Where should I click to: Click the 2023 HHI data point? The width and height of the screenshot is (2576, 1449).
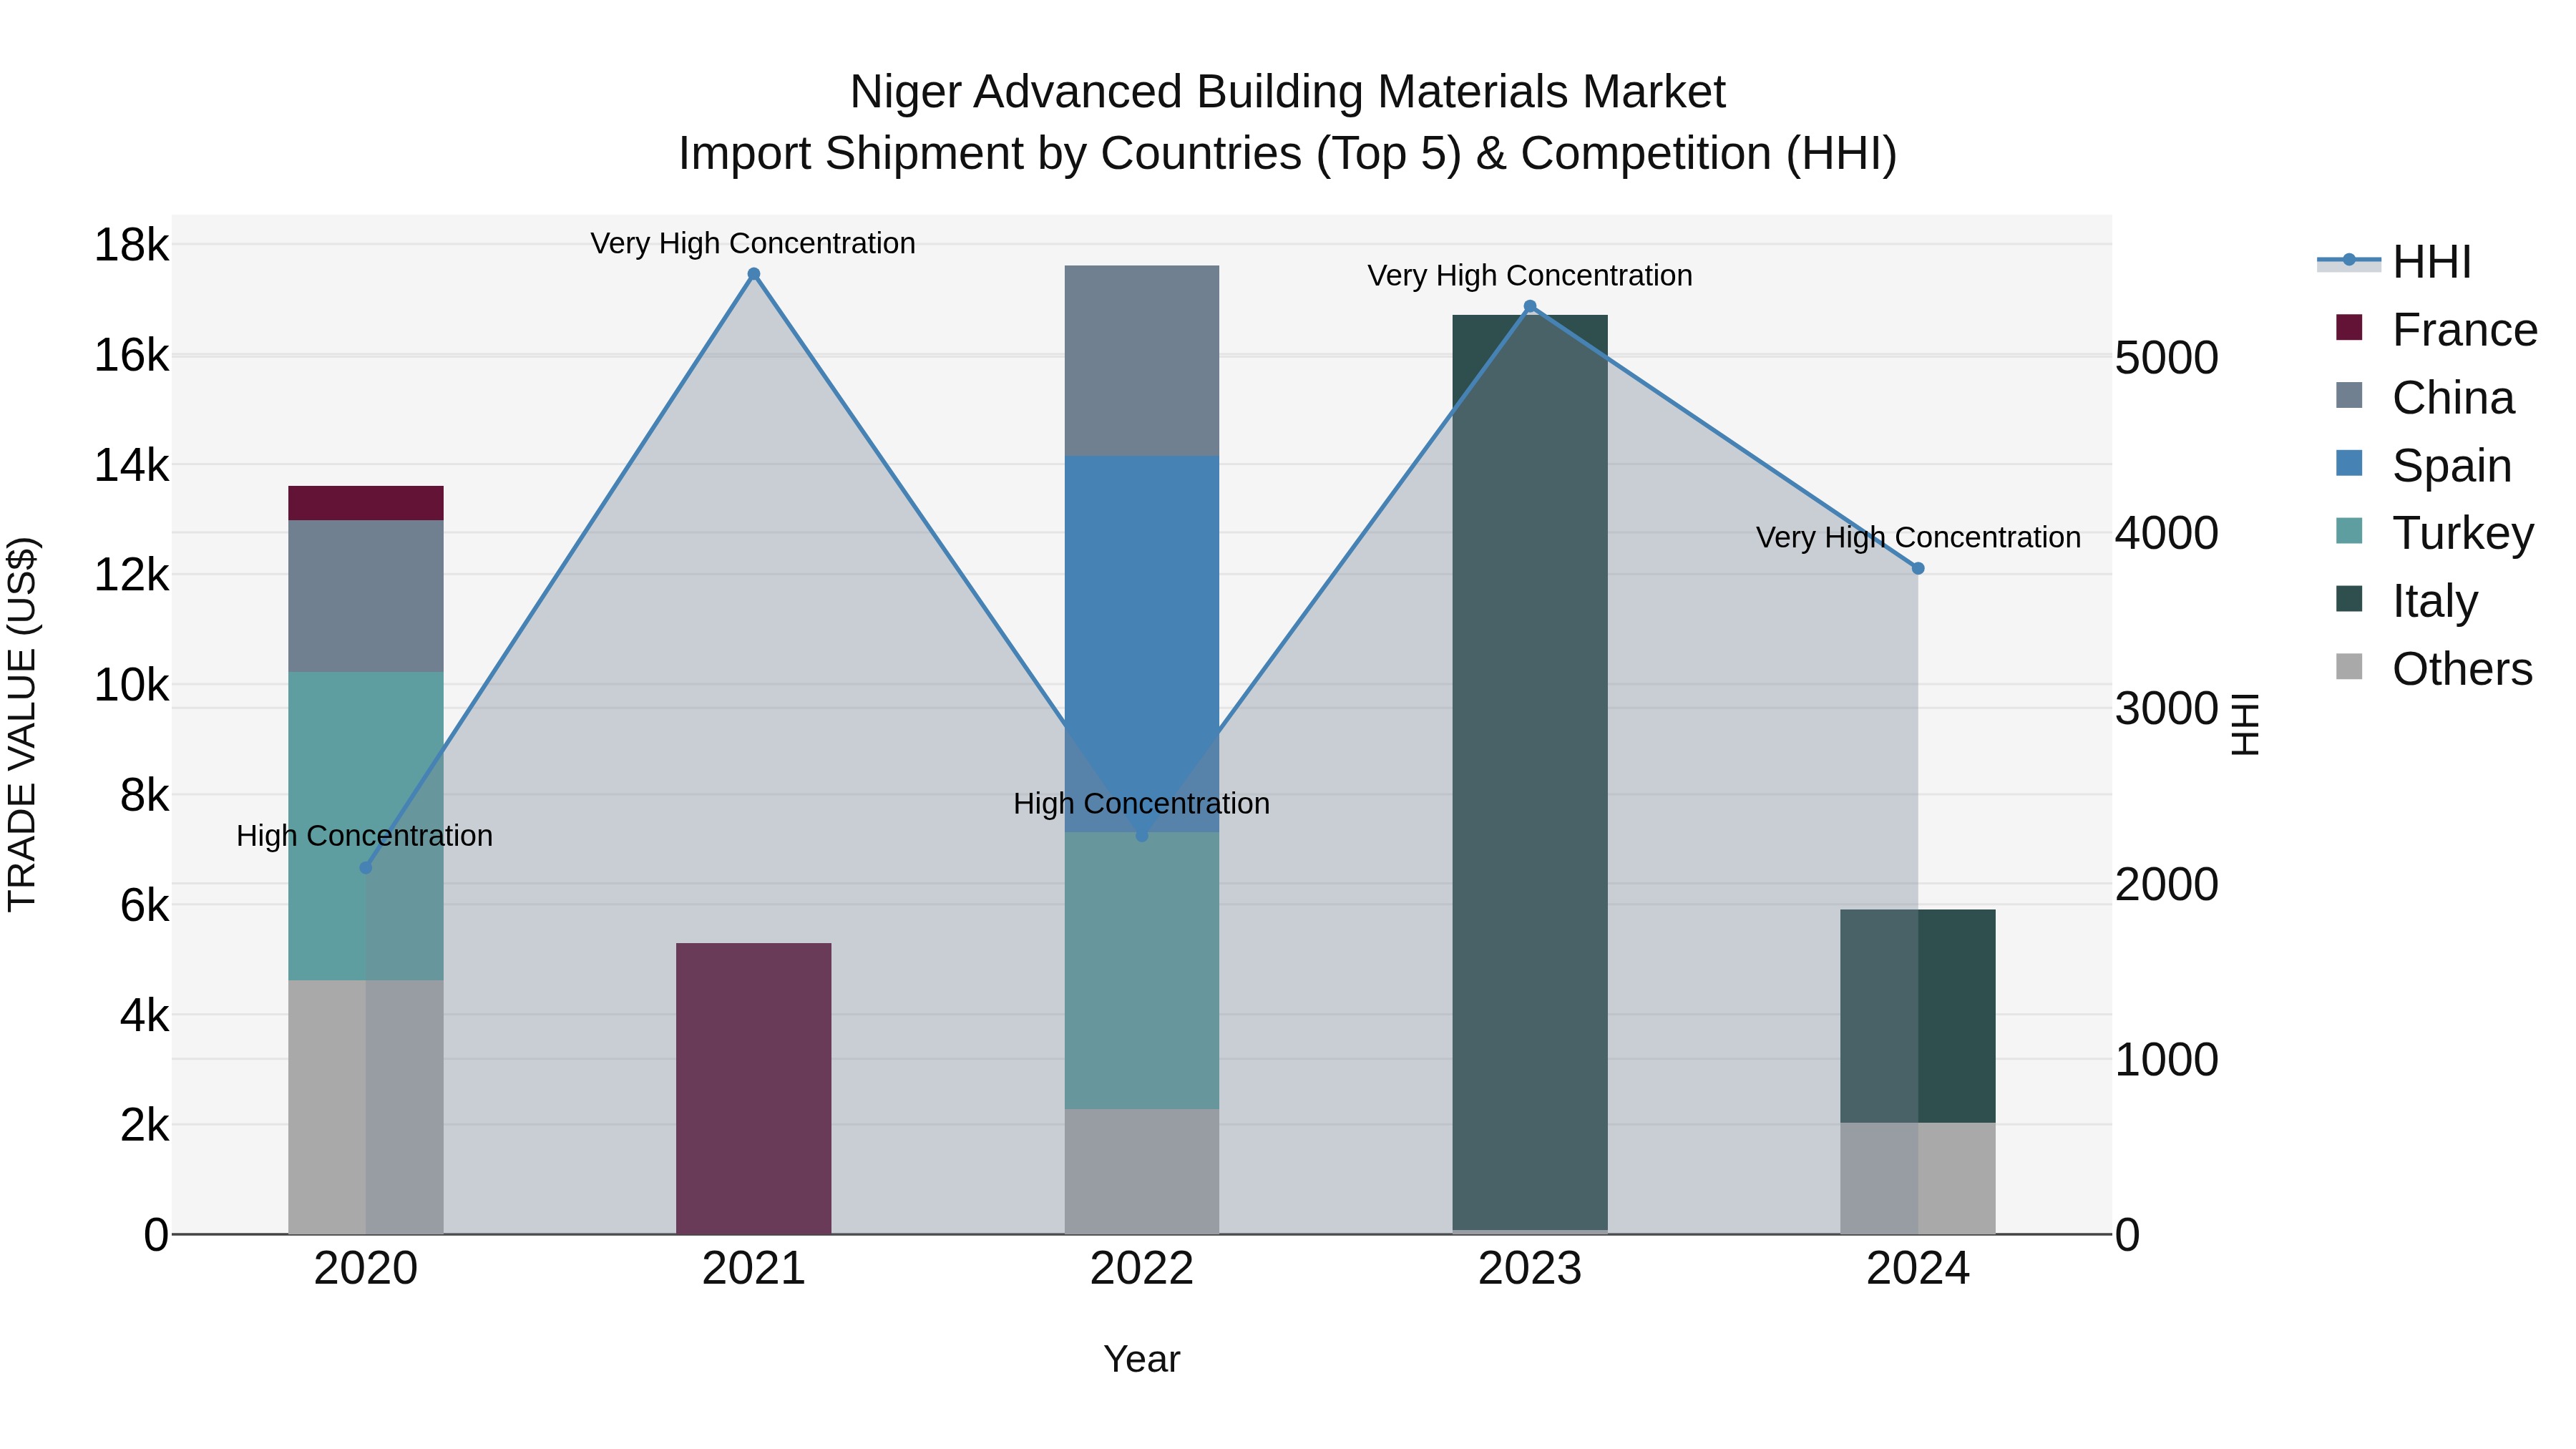(x=1530, y=306)
